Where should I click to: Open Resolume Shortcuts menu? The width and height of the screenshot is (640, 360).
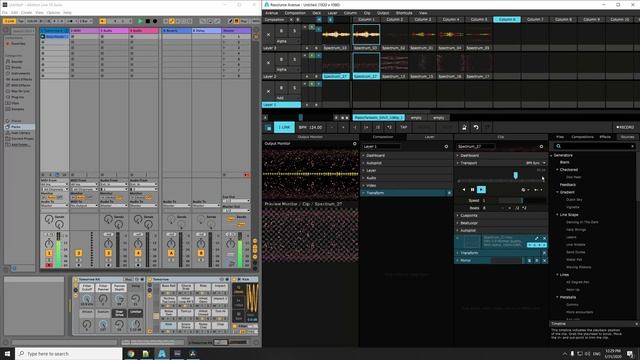click(x=404, y=13)
